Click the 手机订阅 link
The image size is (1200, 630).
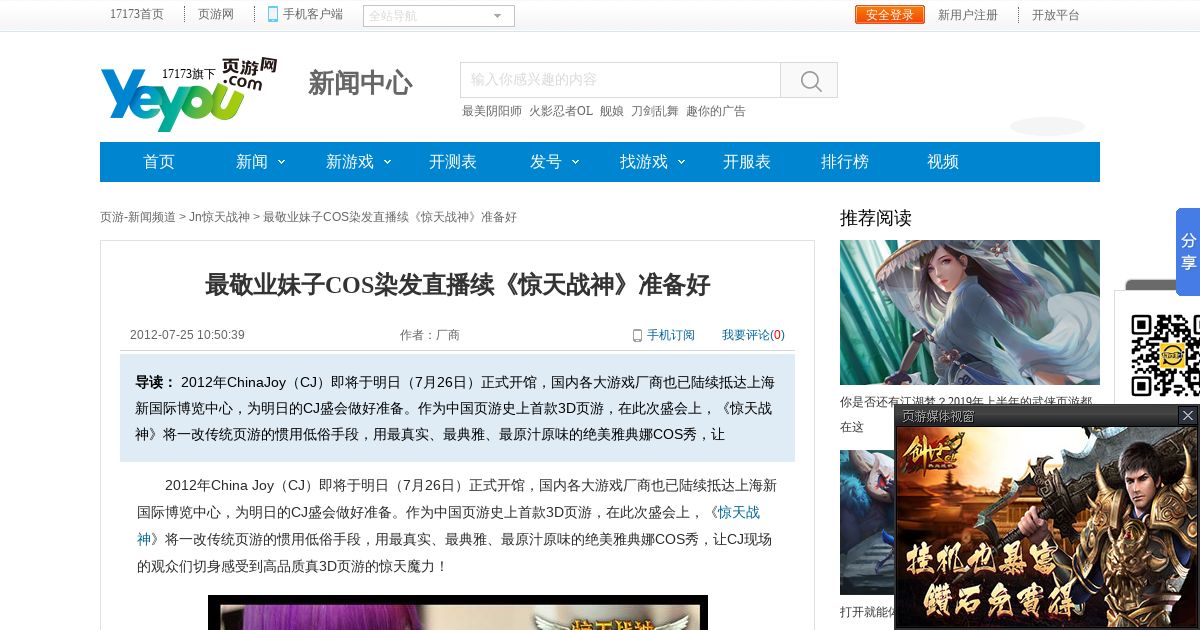tap(671, 335)
